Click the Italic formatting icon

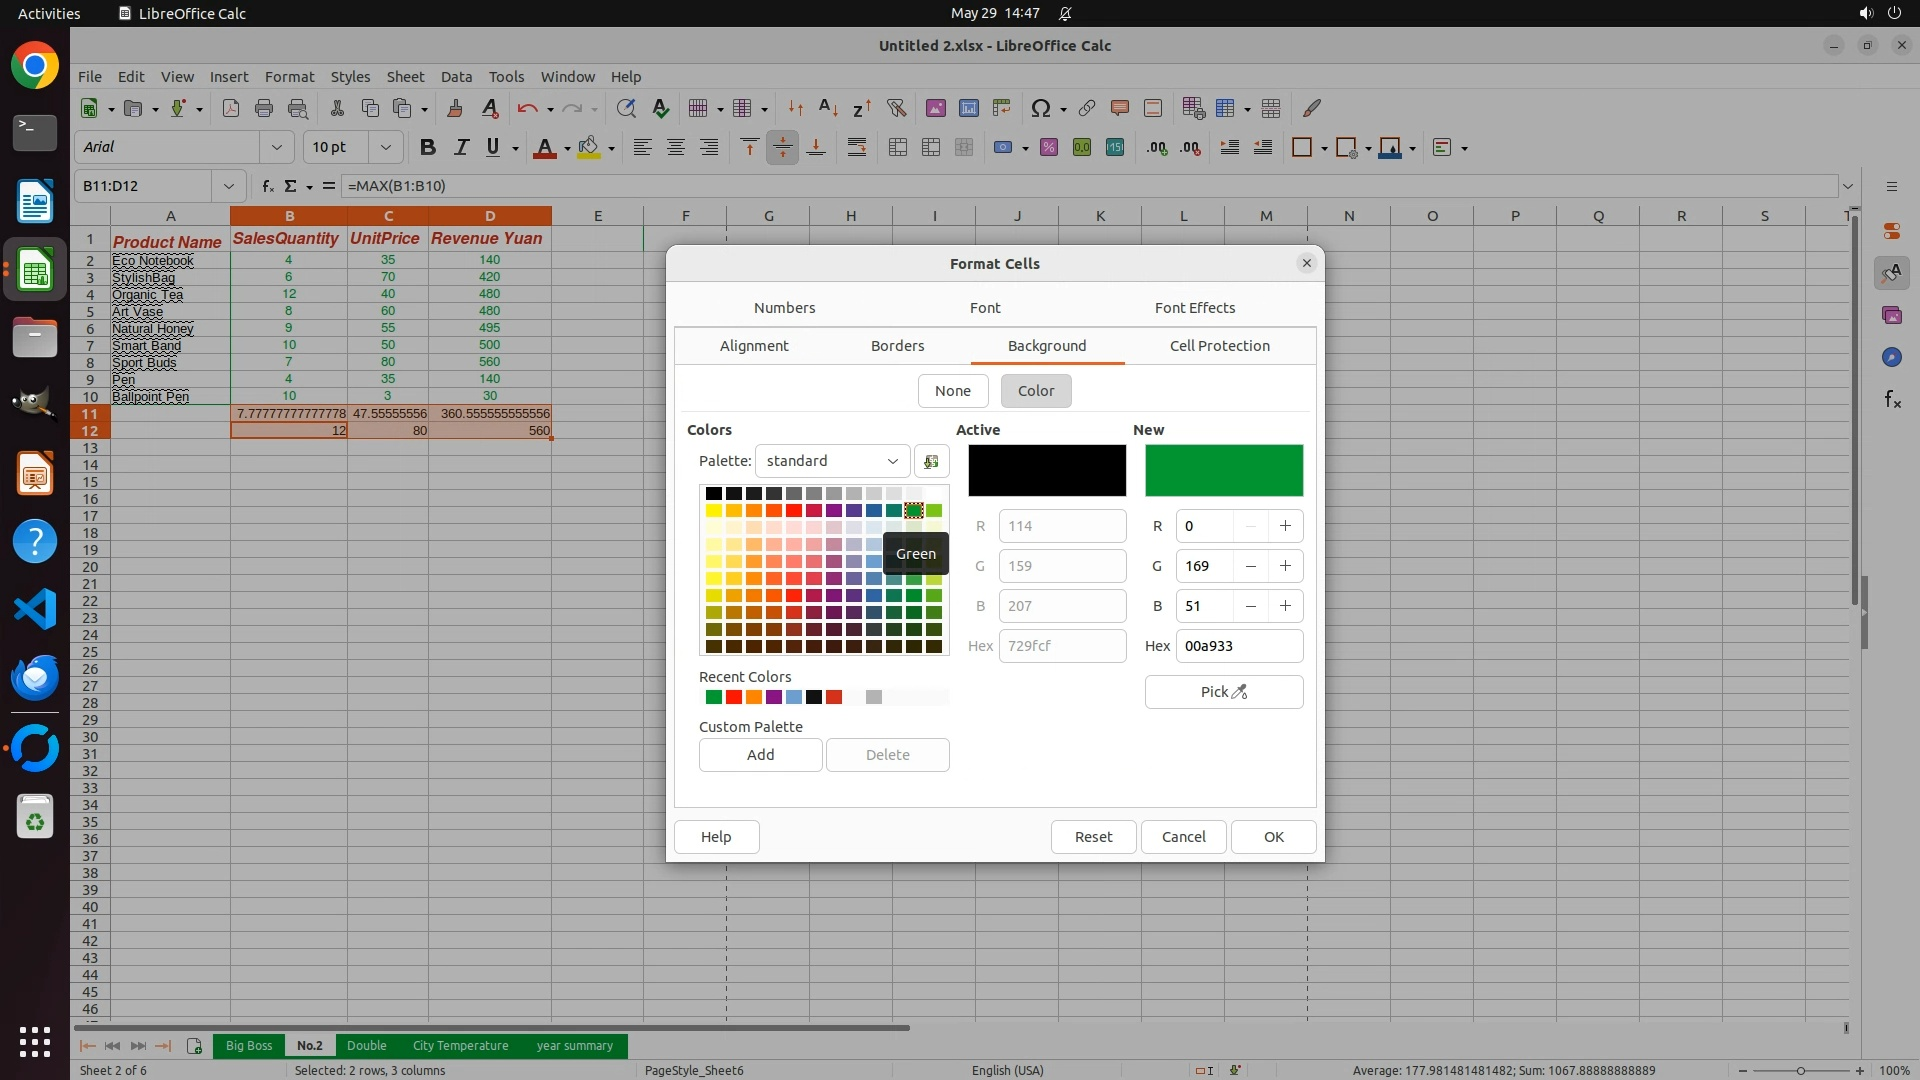pyautogui.click(x=461, y=147)
